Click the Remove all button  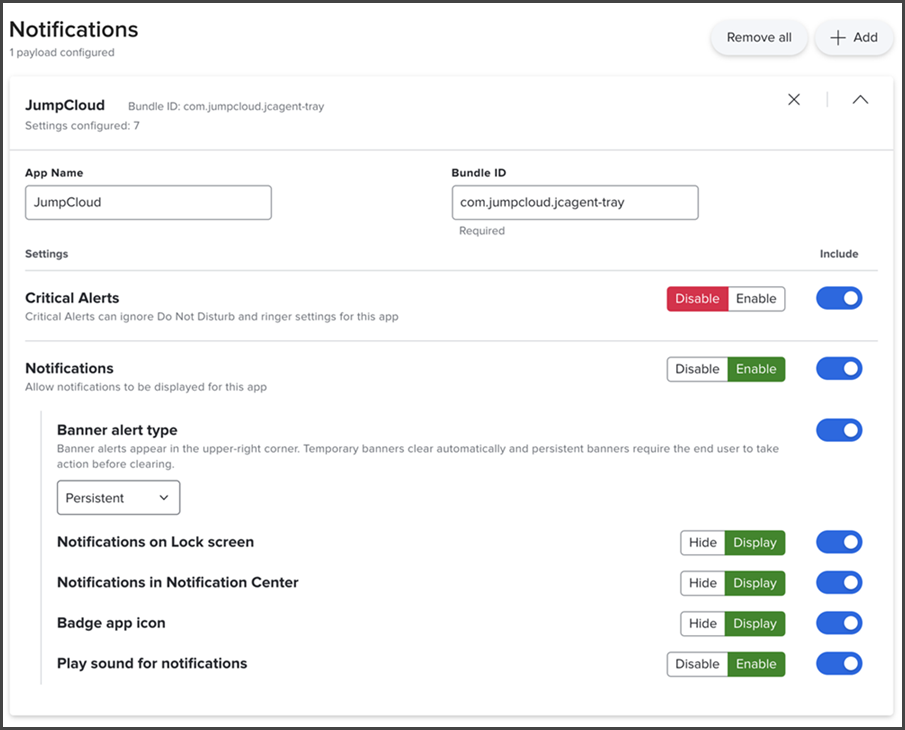point(759,38)
